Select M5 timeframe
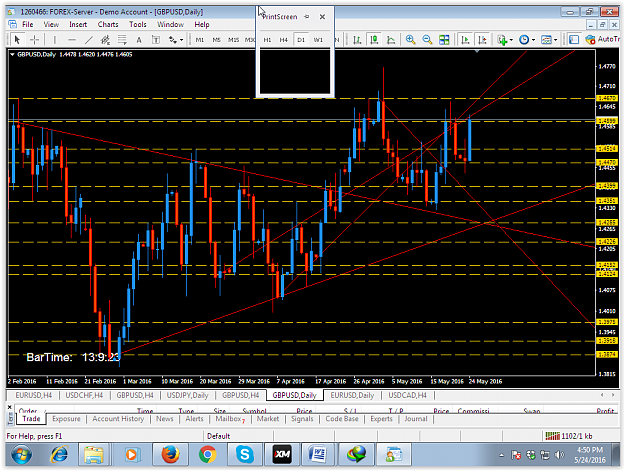The image size is (625, 471). [x=216, y=39]
